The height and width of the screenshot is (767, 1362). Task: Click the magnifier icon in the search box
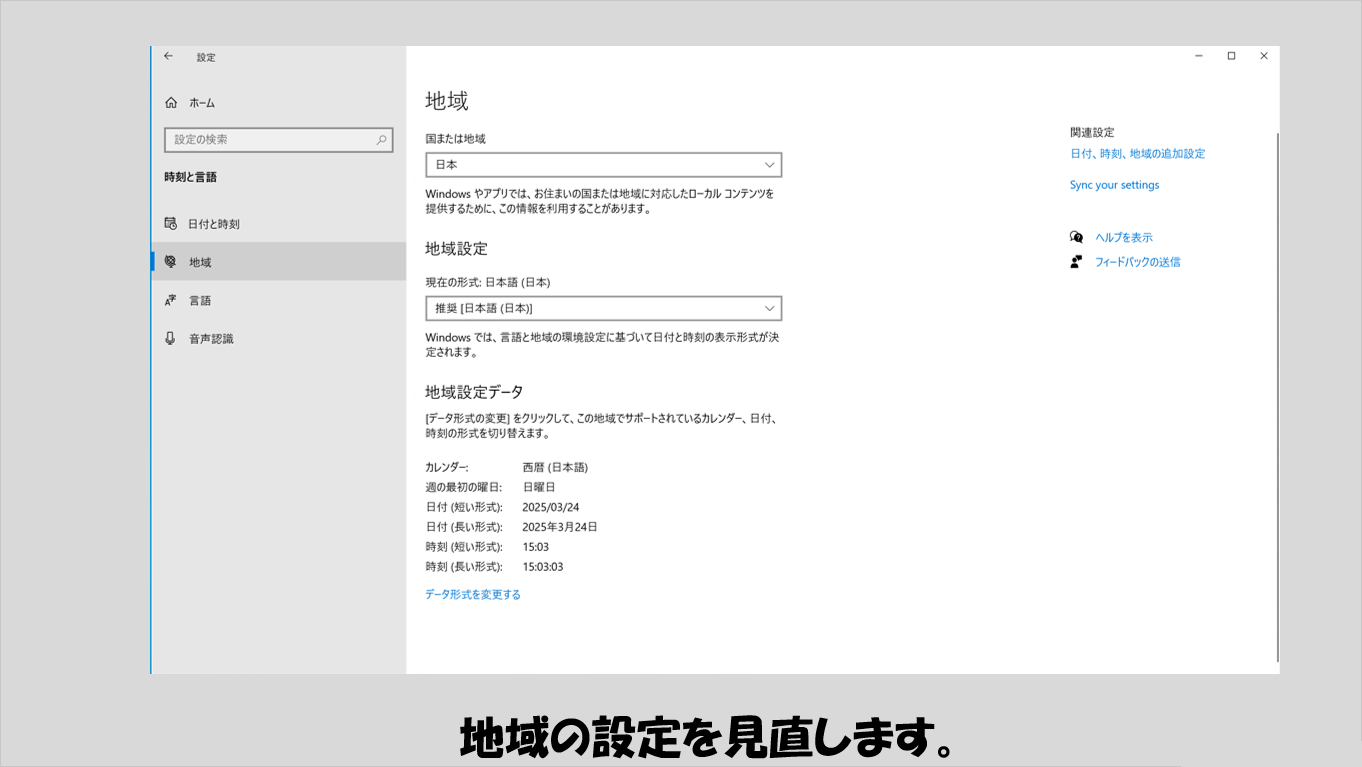coord(381,140)
